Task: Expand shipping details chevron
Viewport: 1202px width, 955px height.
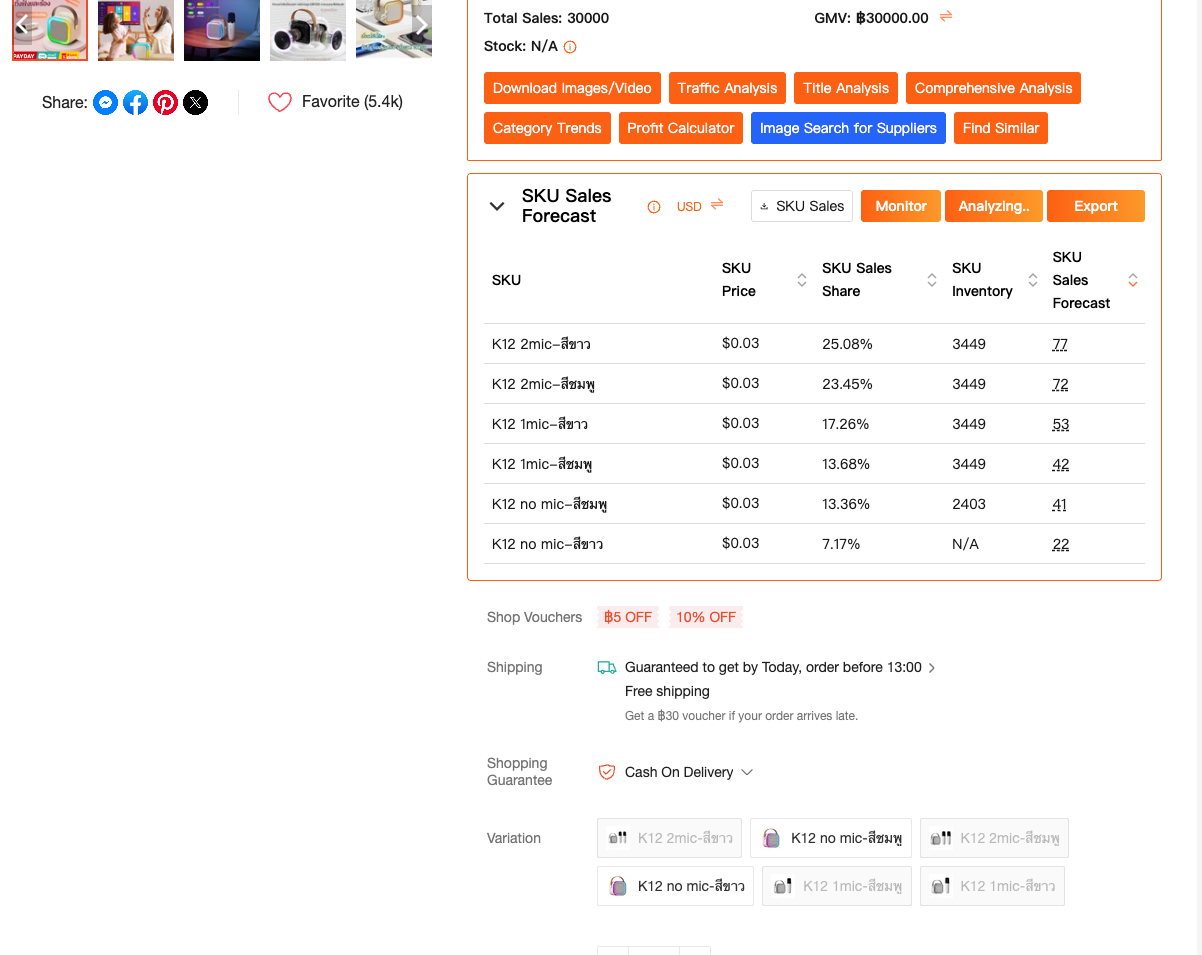Action: coord(932,668)
